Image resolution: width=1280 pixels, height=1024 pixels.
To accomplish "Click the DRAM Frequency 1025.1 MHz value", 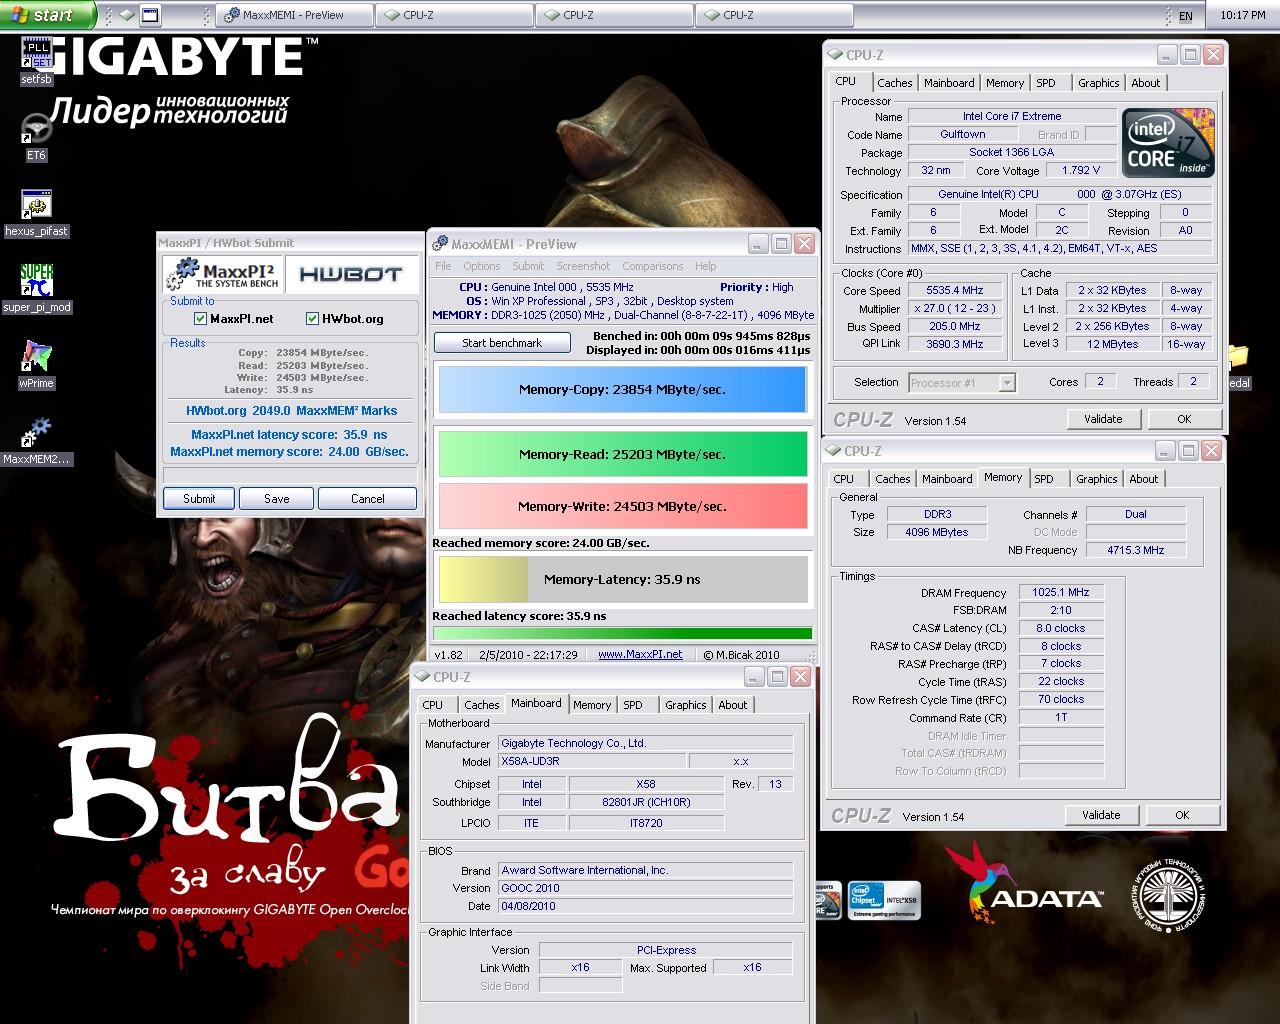I will point(1061,592).
